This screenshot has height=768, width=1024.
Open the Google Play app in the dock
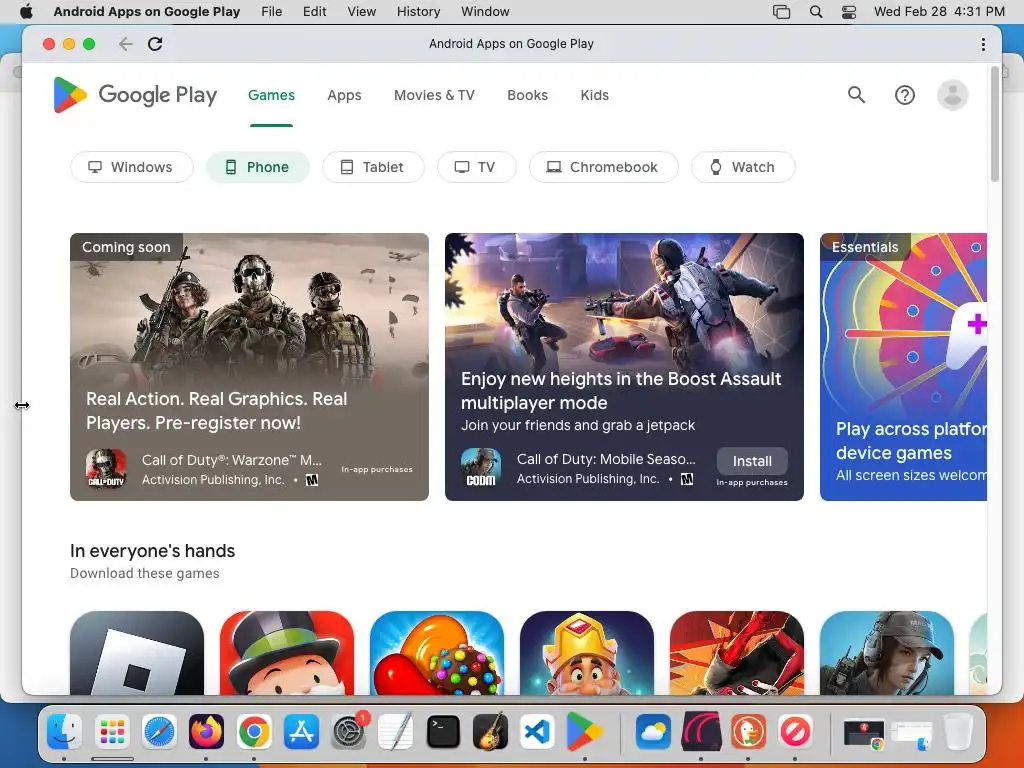pos(584,731)
